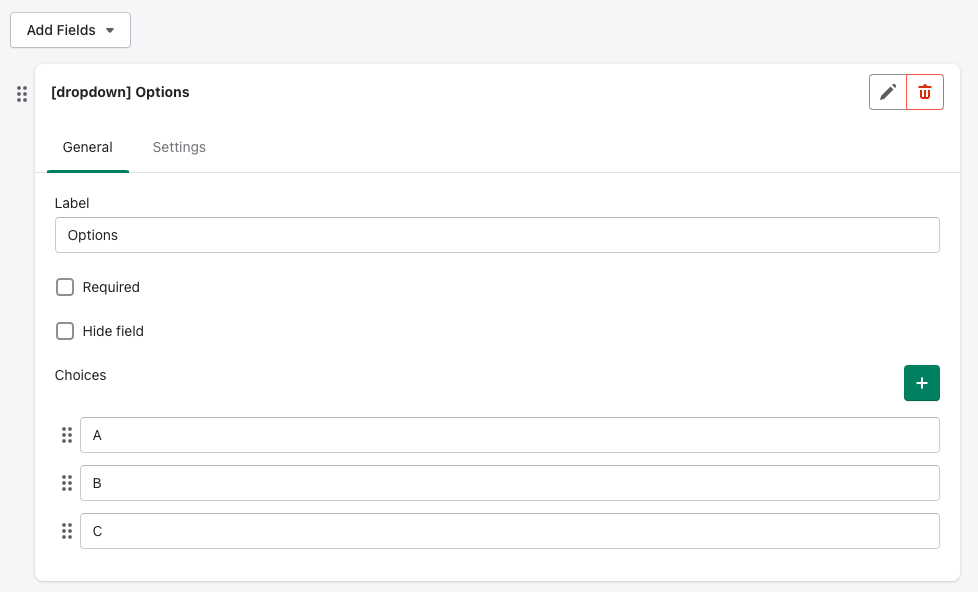This screenshot has height=592, width=978.
Task: Add a new choice with the plus icon
Action: 921,383
